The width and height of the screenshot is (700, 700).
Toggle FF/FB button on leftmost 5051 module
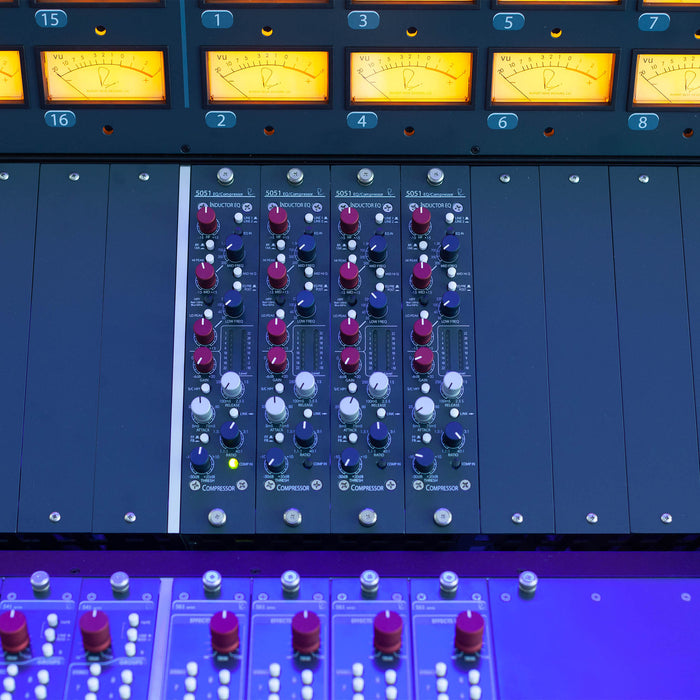point(204,438)
